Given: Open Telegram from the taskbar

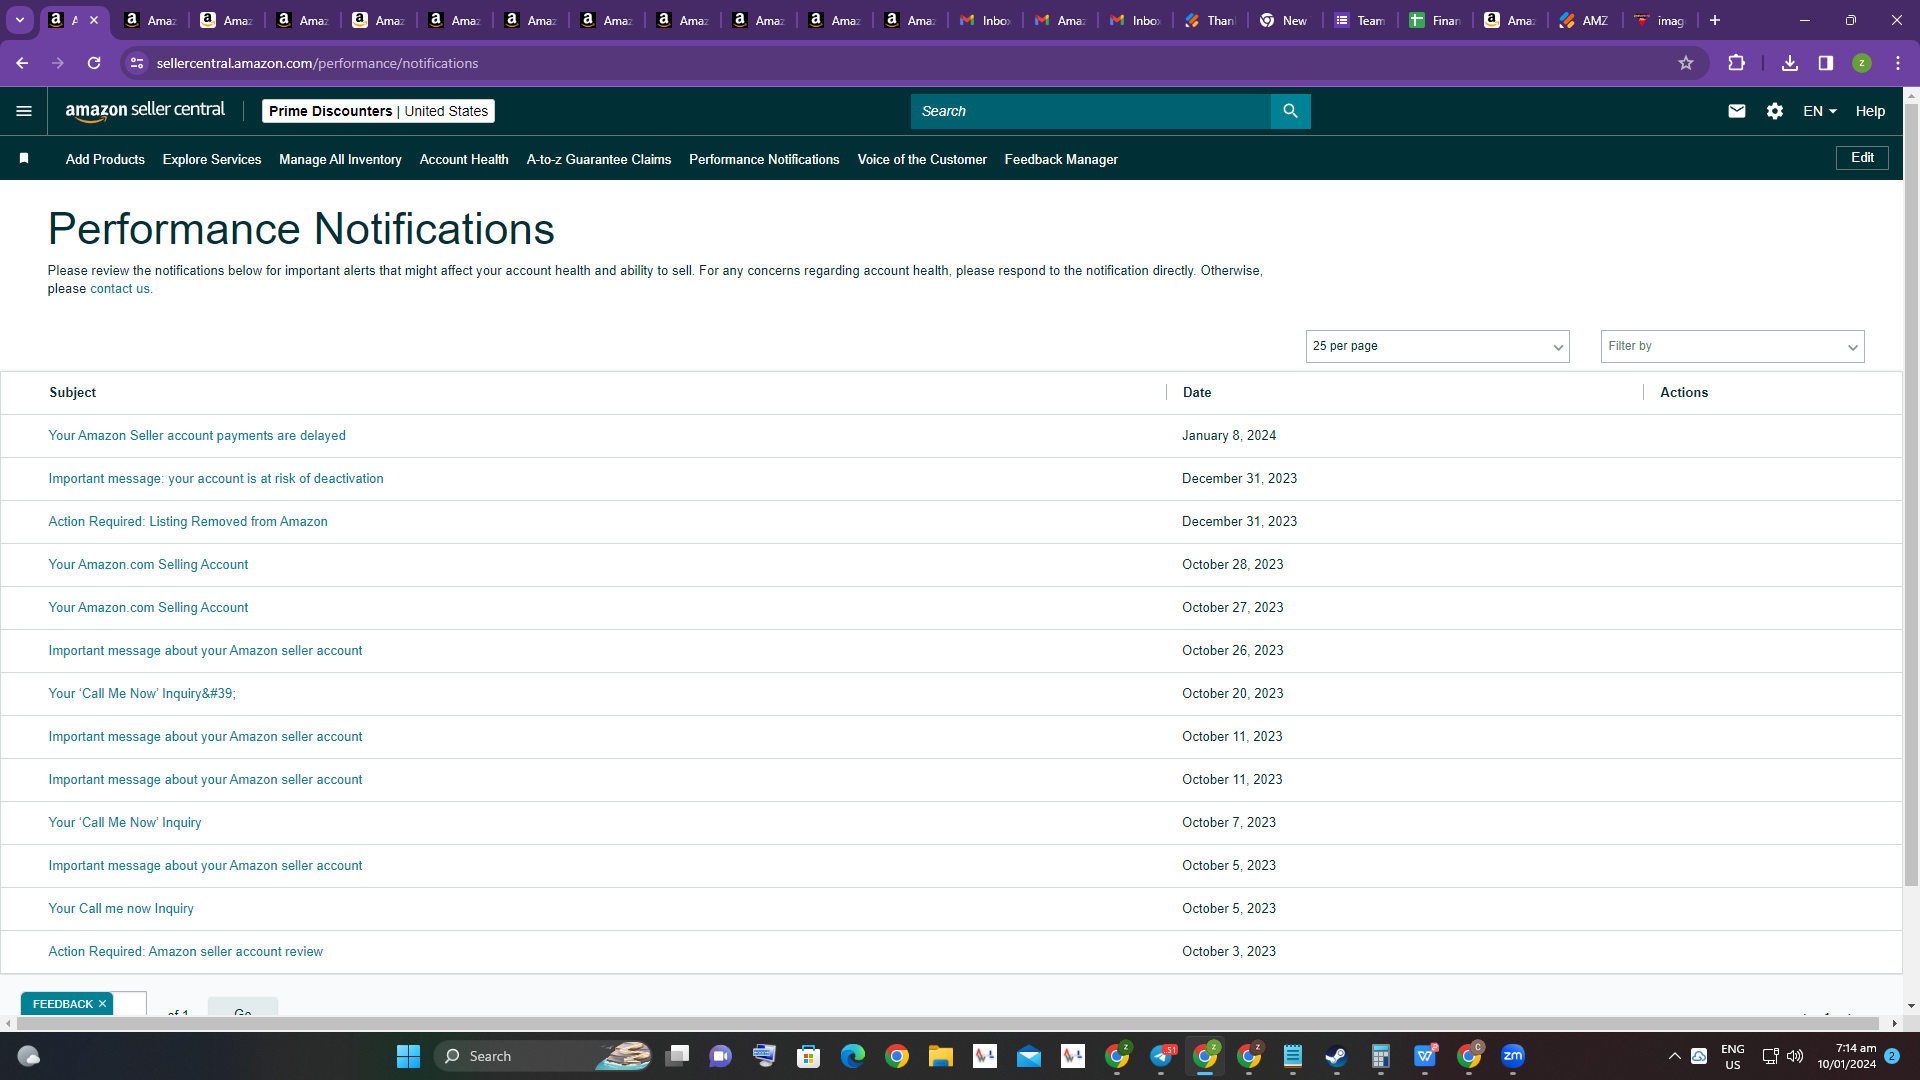Looking at the screenshot, I should (x=1161, y=1056).
